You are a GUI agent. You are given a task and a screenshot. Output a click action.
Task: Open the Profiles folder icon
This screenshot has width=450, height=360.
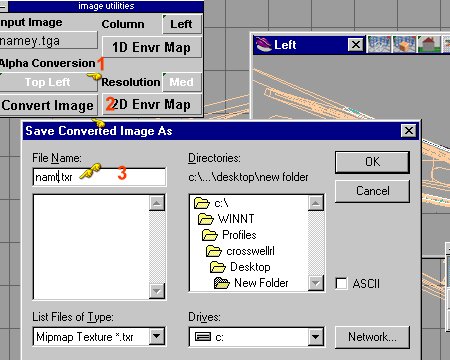(210, 235)
